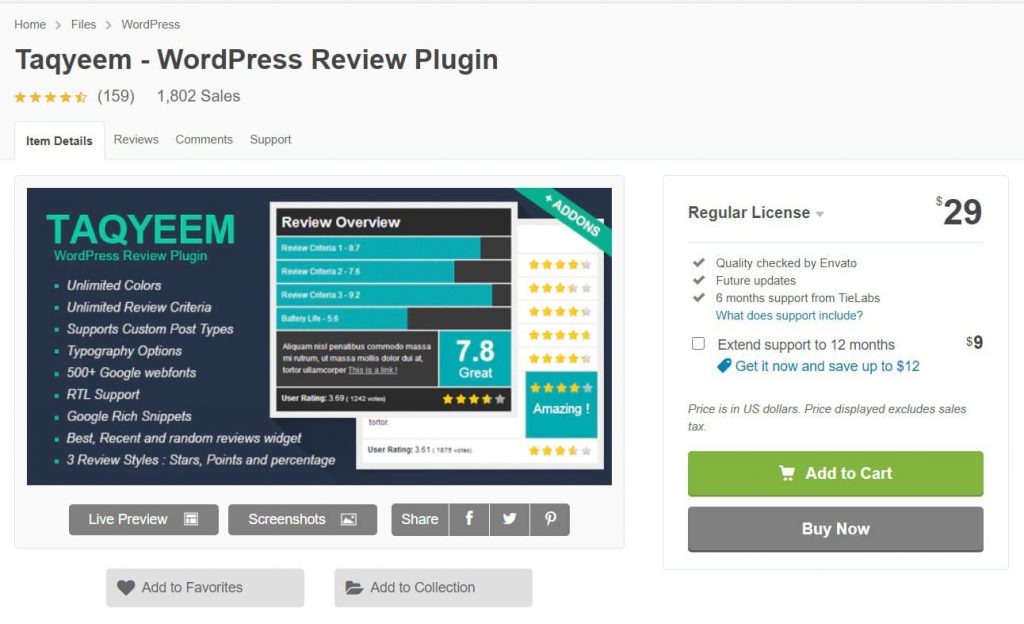
Task: Launch the Live Preview
Action: pyautogui.click(x=143, y=519)
